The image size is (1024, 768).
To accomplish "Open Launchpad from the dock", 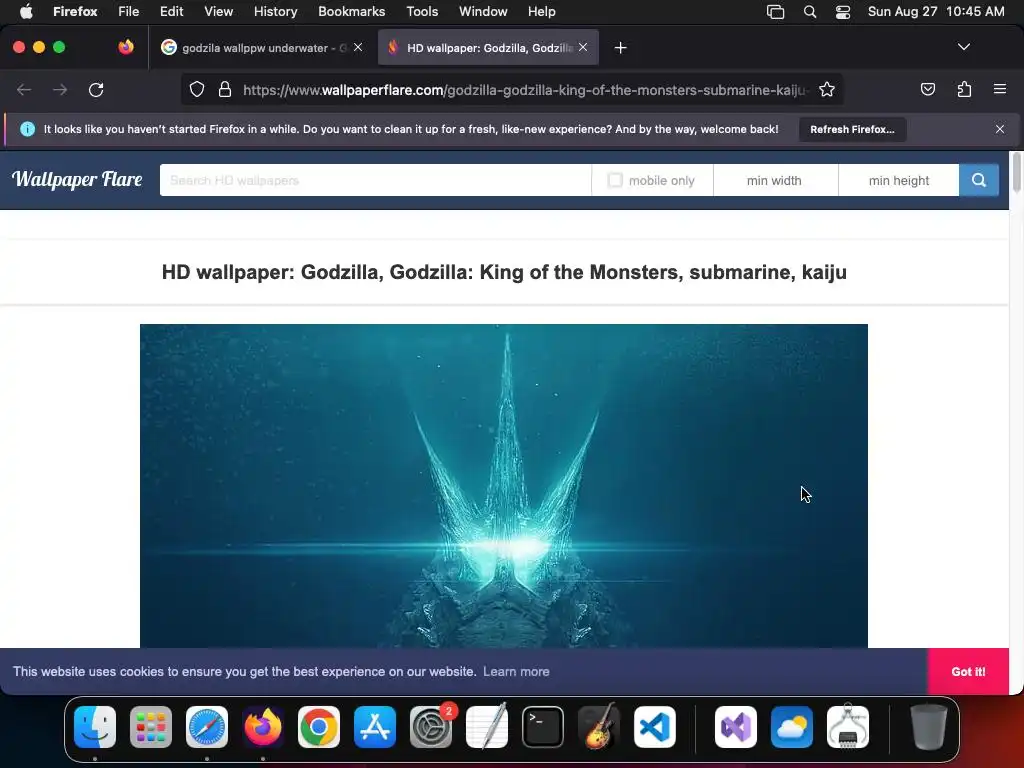I will click(151, 727).
